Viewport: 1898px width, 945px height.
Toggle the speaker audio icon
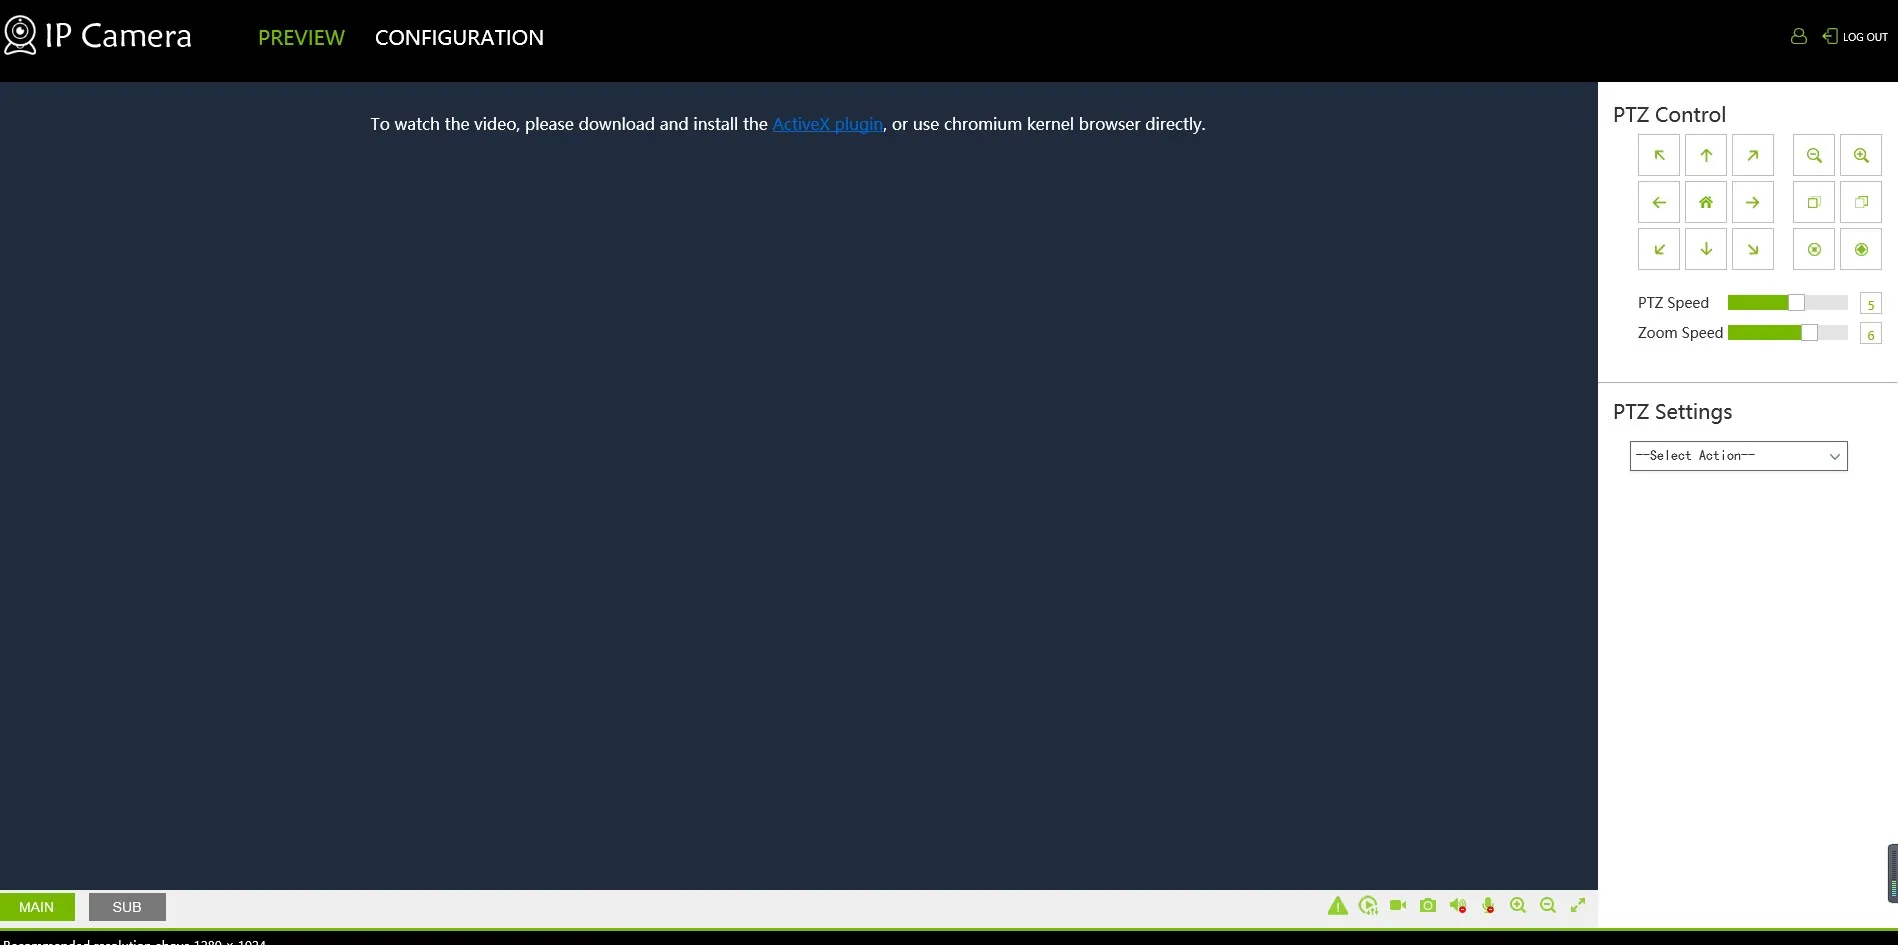[1458, 905]
